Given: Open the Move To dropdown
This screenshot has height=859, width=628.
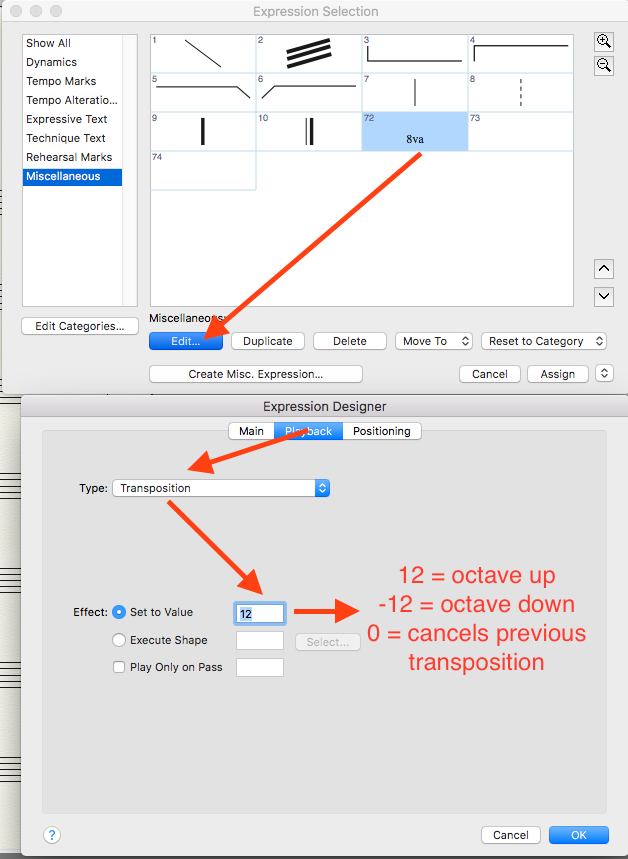Looking at the screenshot, I should point(433,341).
